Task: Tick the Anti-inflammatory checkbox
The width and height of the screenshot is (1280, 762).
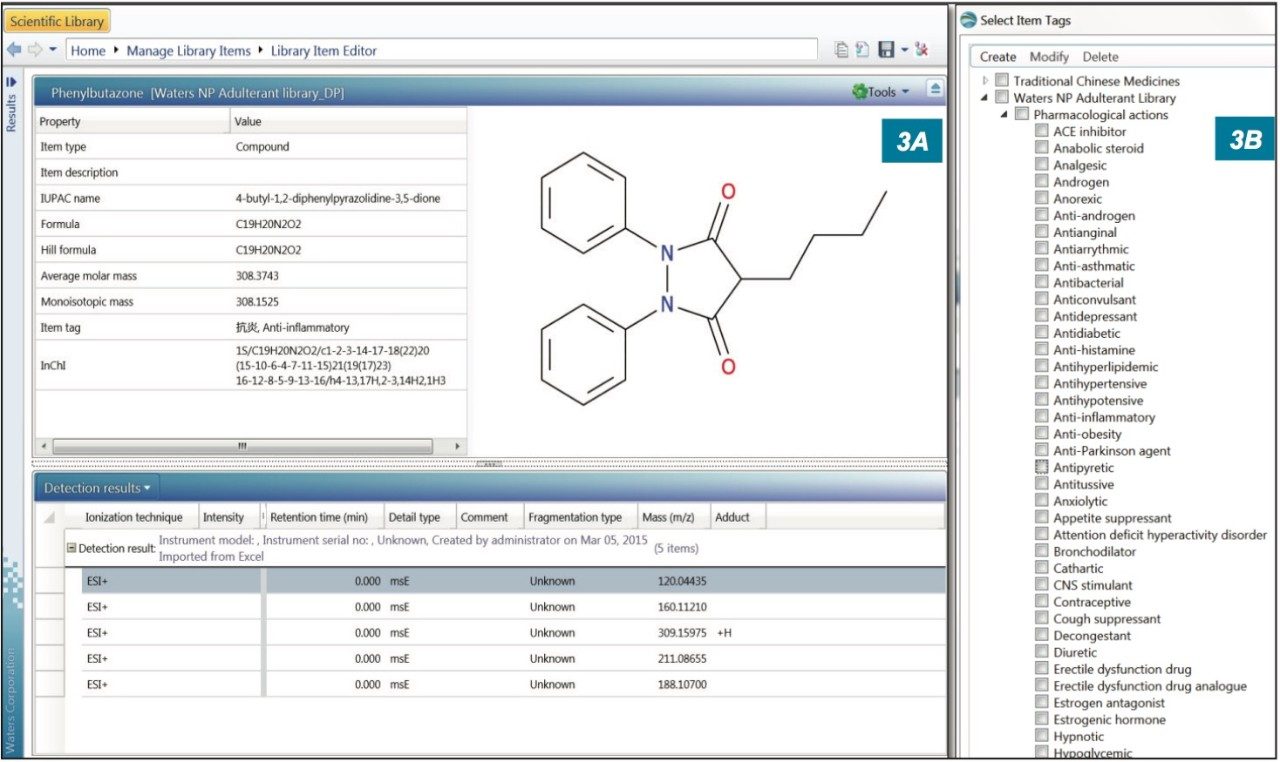Action: (1041, 417)
